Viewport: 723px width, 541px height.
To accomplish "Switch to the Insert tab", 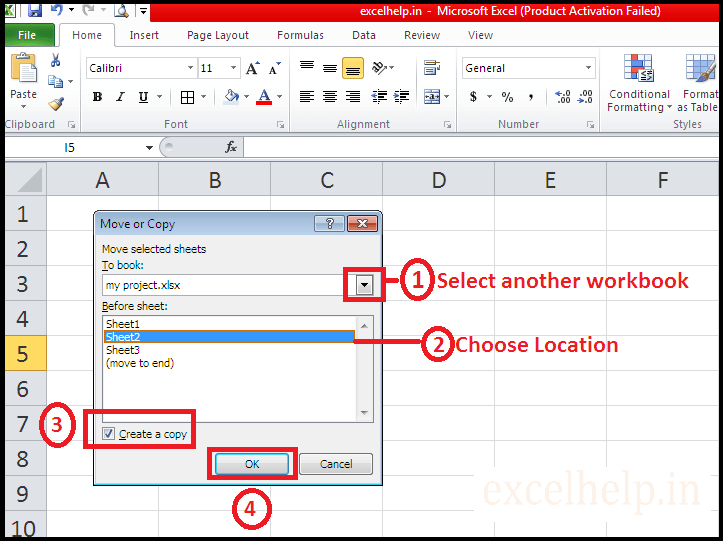I will pos(144,35).
